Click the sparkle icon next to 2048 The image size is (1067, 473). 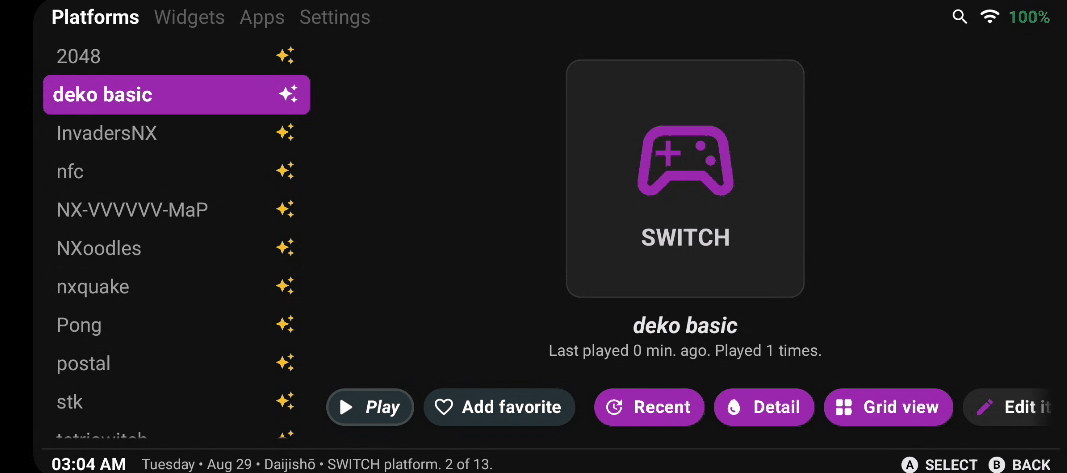click(x=285, y=57)
